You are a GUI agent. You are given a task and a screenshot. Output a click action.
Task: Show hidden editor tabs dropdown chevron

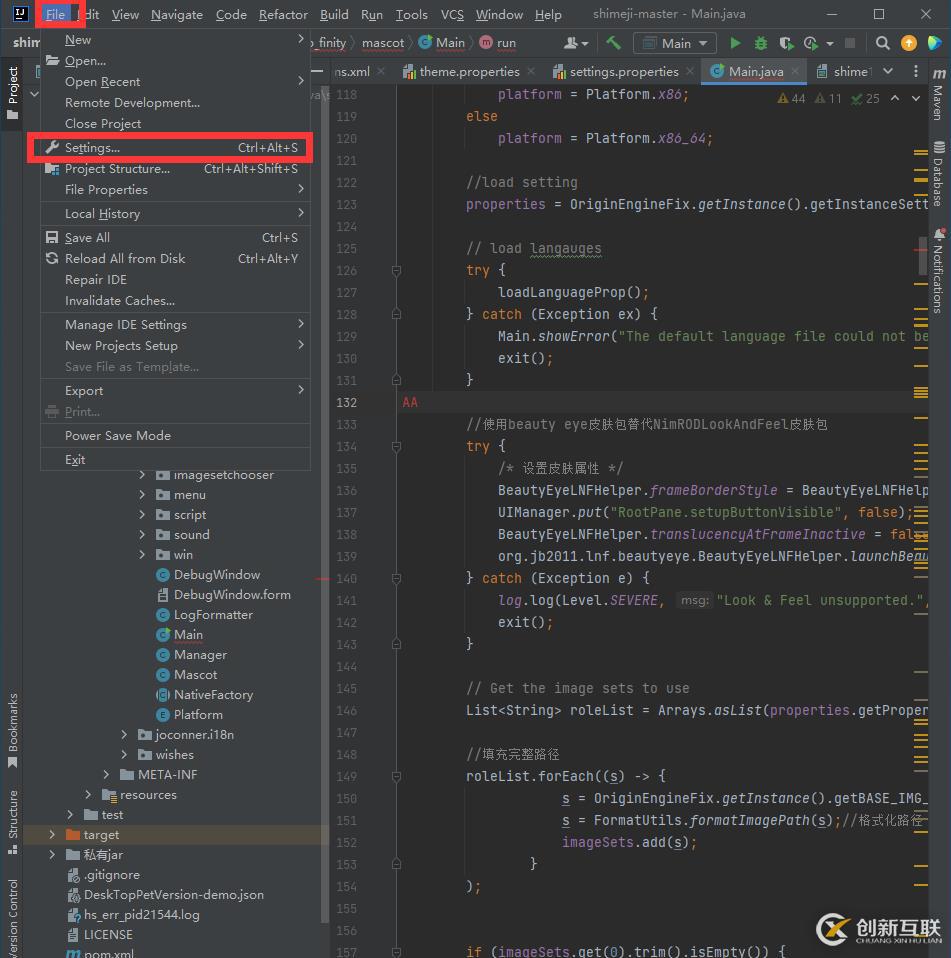pyautogui.click(x=887, y=72)
